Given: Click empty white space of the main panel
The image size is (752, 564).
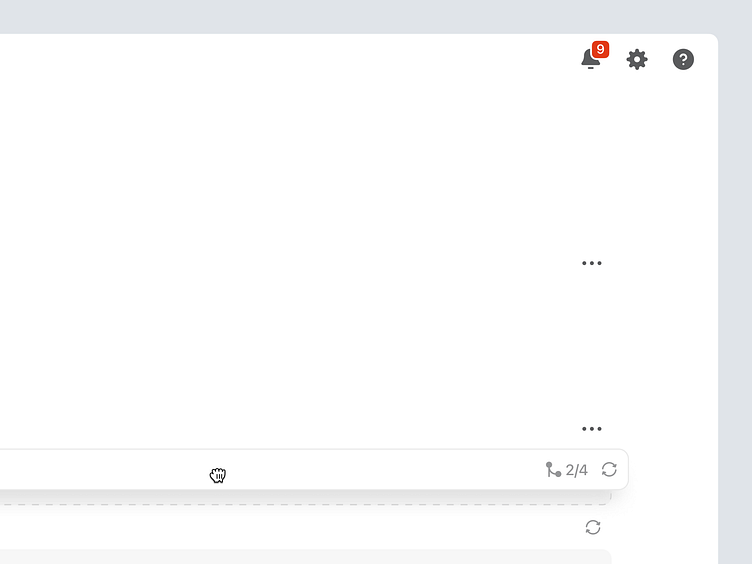Looking at the screenshot, I should click(x=300, y=200).
